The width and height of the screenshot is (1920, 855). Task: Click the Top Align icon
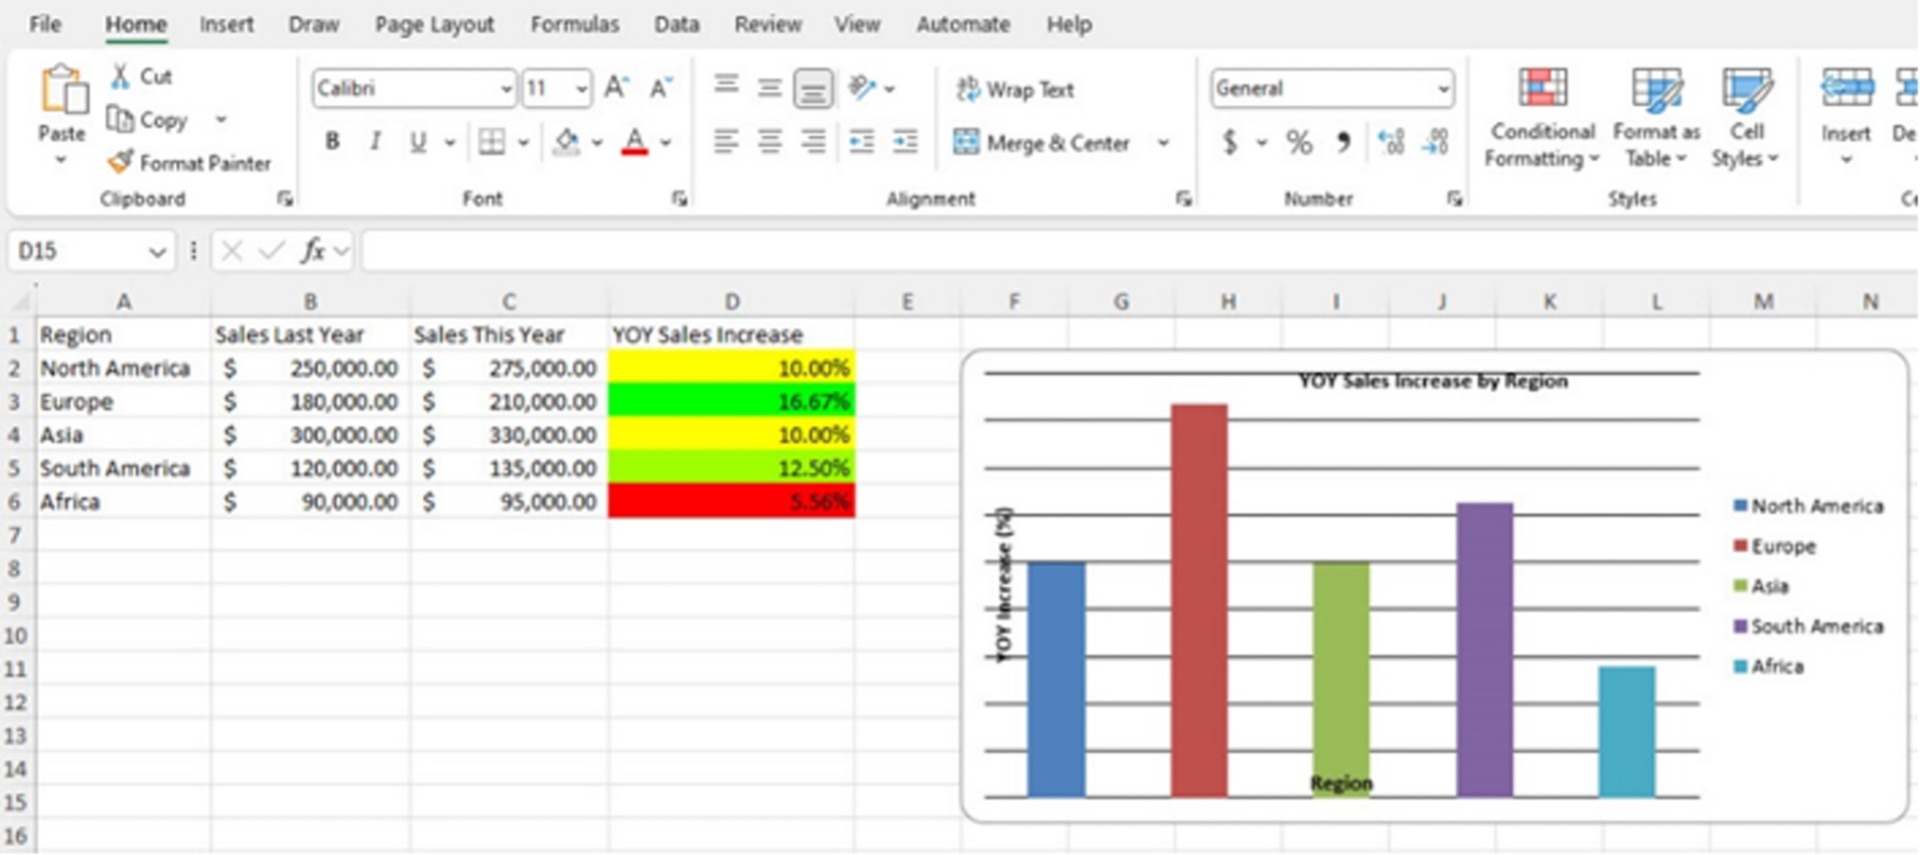tap(726, 87)
